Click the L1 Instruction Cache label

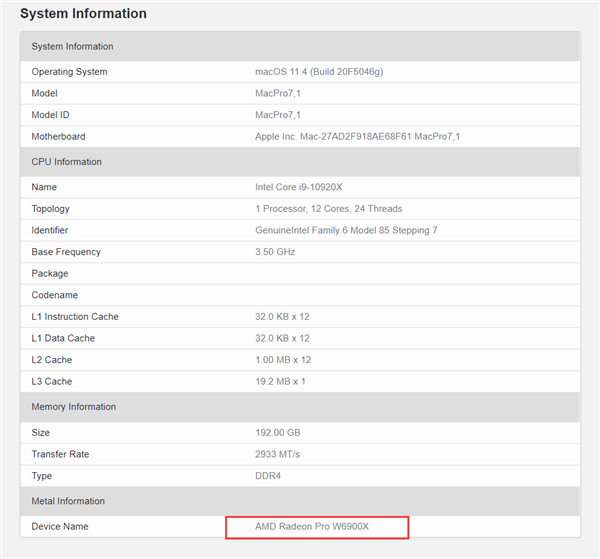coord(75,317)
